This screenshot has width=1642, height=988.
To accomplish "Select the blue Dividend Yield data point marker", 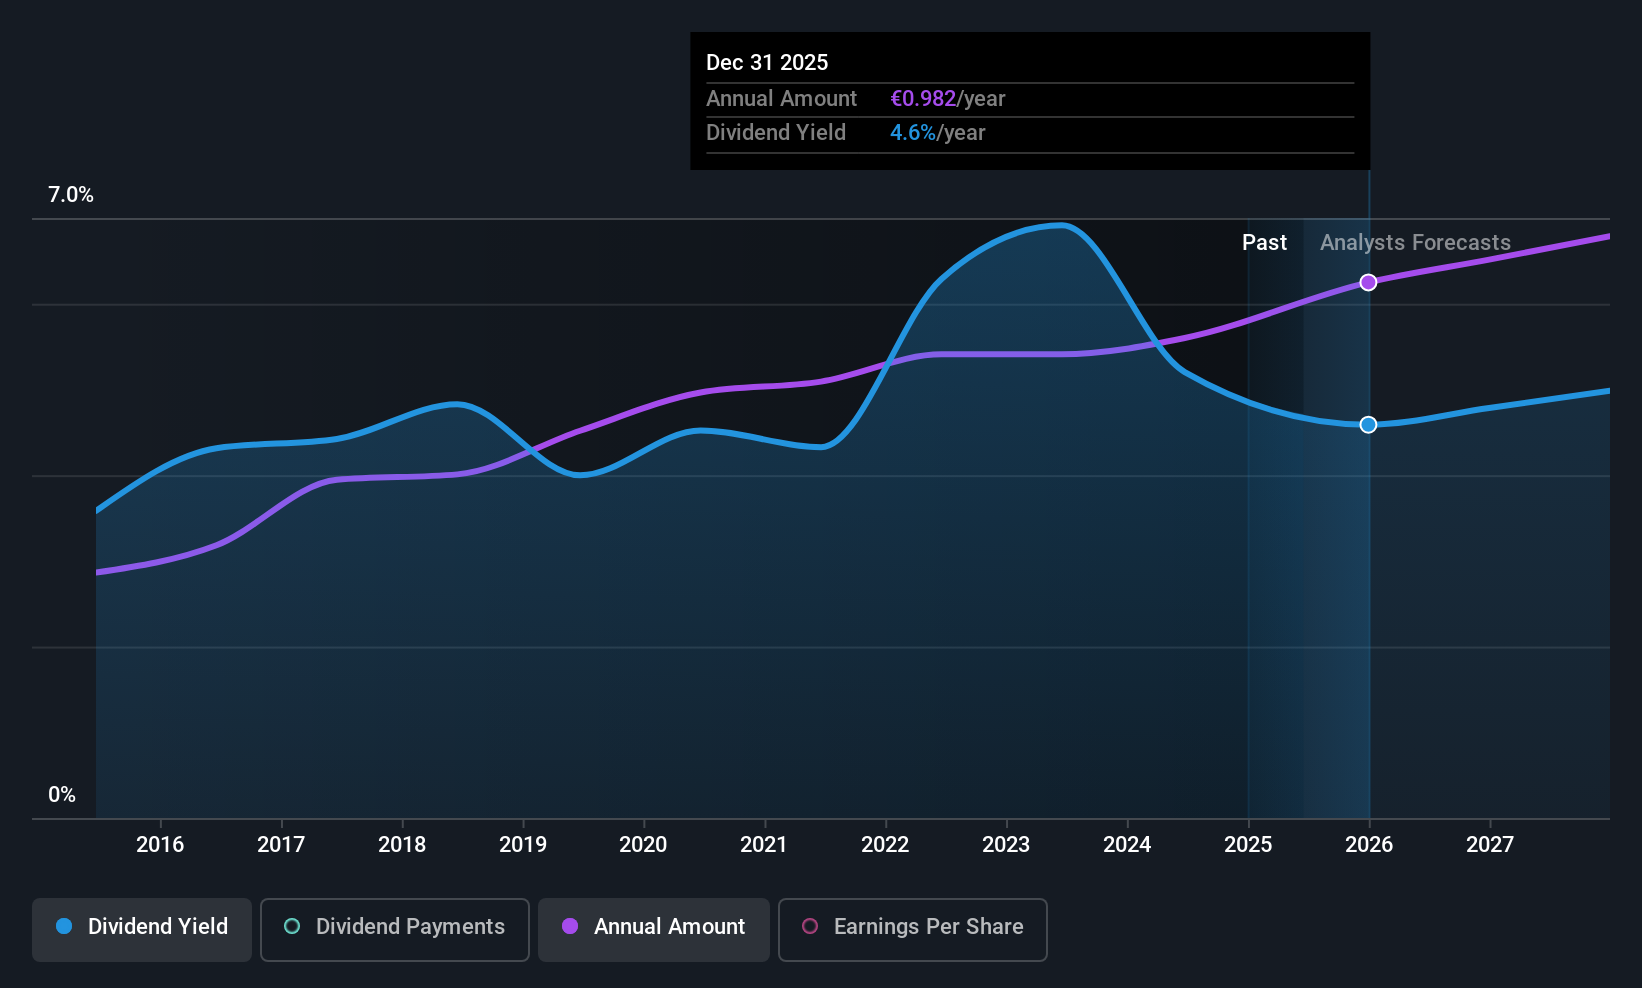I will point(1368,425).
